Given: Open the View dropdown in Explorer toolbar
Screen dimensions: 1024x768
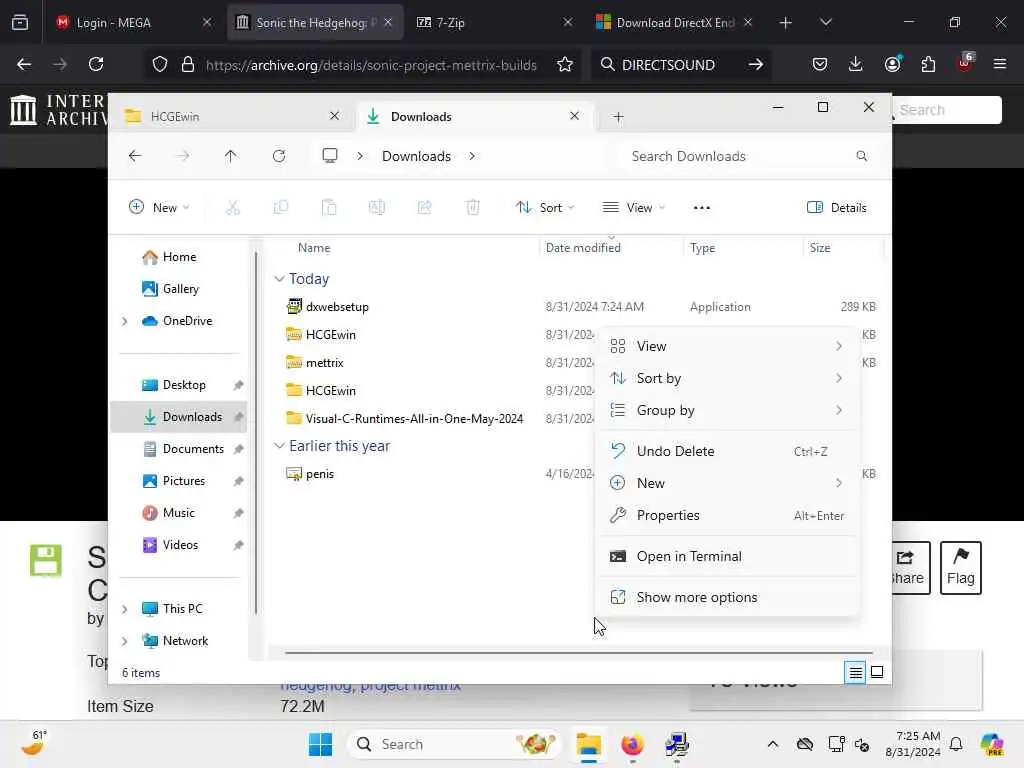Looking at the screenshot, I should (x=633, y=208).
